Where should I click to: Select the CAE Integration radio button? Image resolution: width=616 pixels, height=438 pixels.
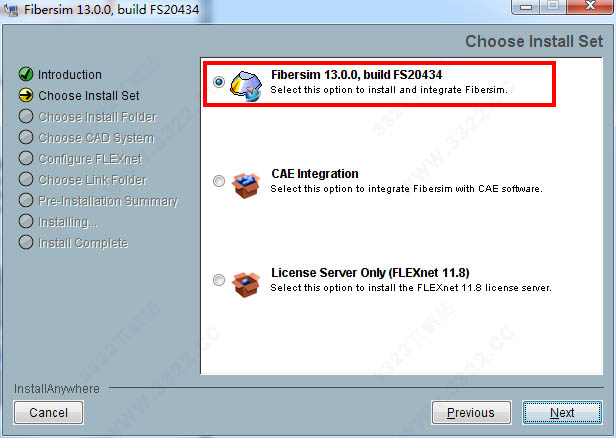tap(219, 181)
